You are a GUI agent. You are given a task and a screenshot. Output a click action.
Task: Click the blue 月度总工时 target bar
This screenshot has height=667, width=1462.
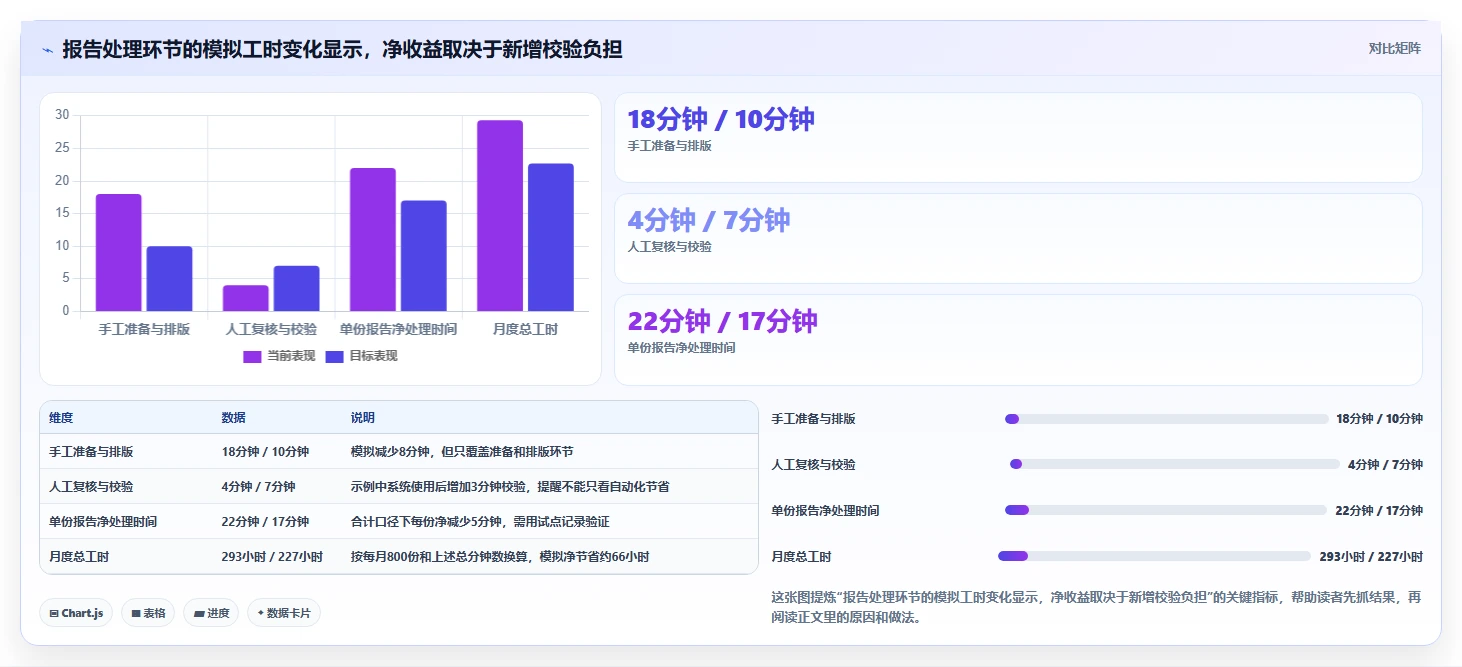click(x=551, y=237)
